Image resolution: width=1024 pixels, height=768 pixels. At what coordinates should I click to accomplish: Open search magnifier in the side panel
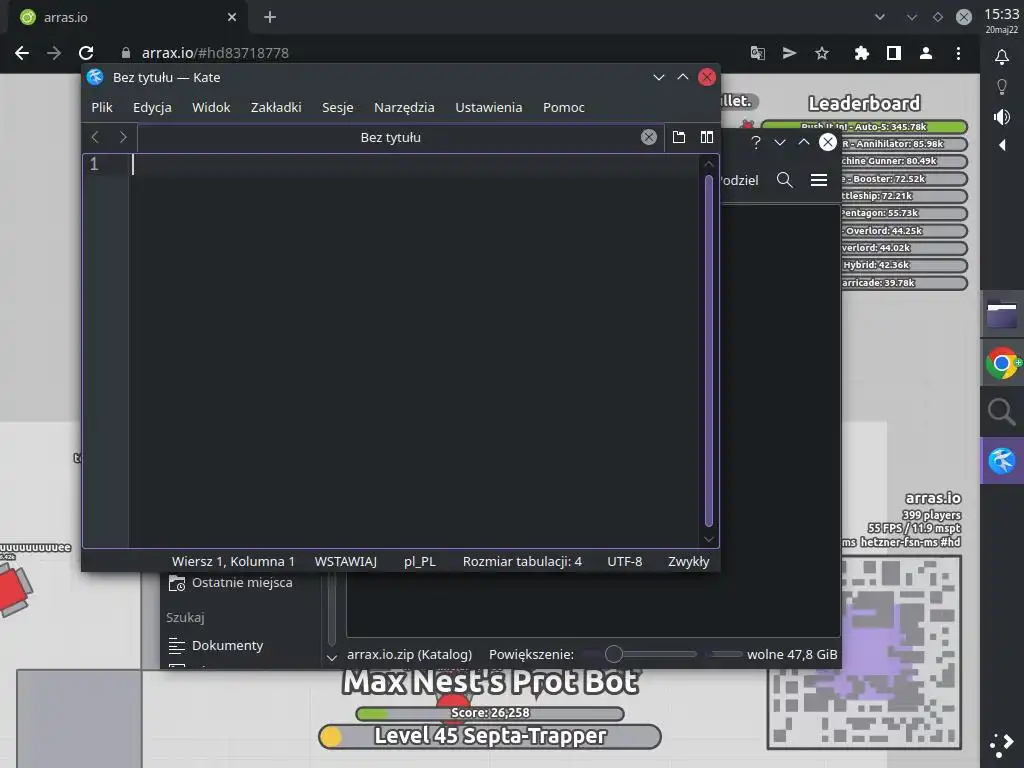(x=1001, y=412)
